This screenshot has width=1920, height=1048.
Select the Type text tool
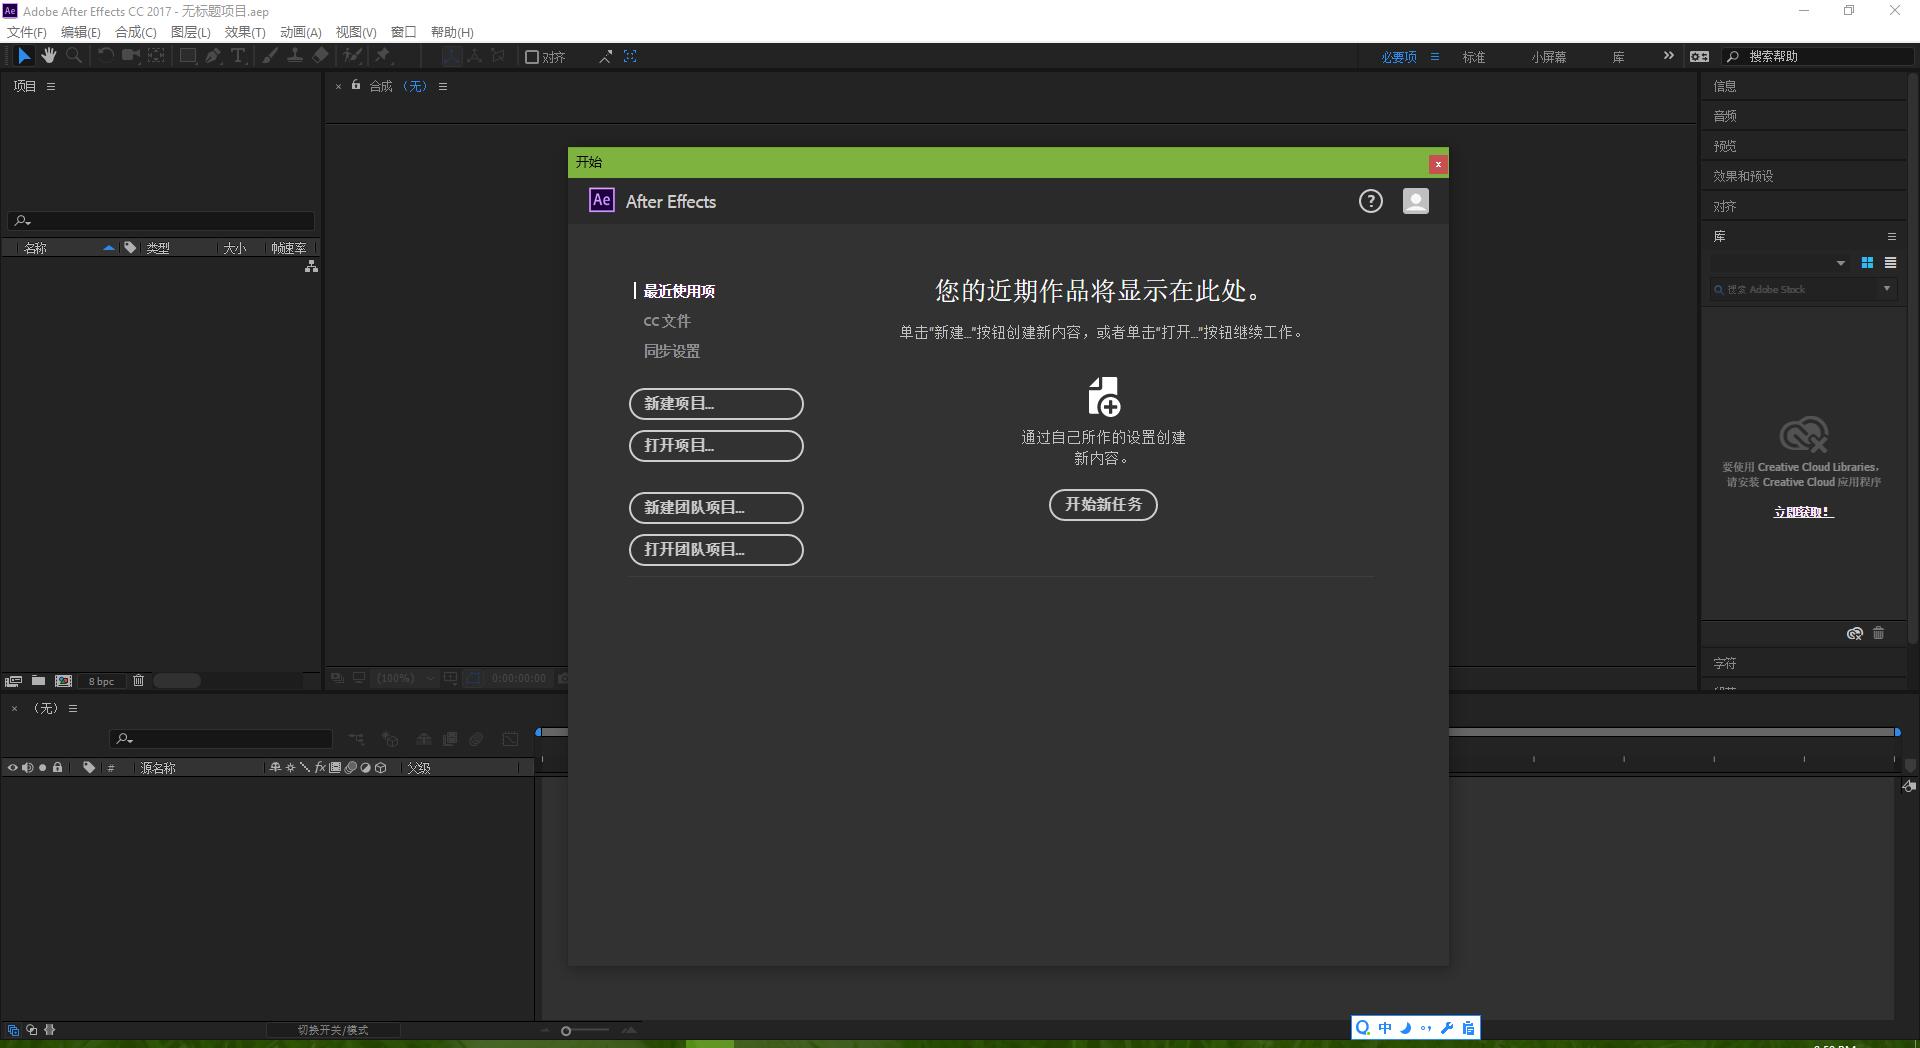238,56
